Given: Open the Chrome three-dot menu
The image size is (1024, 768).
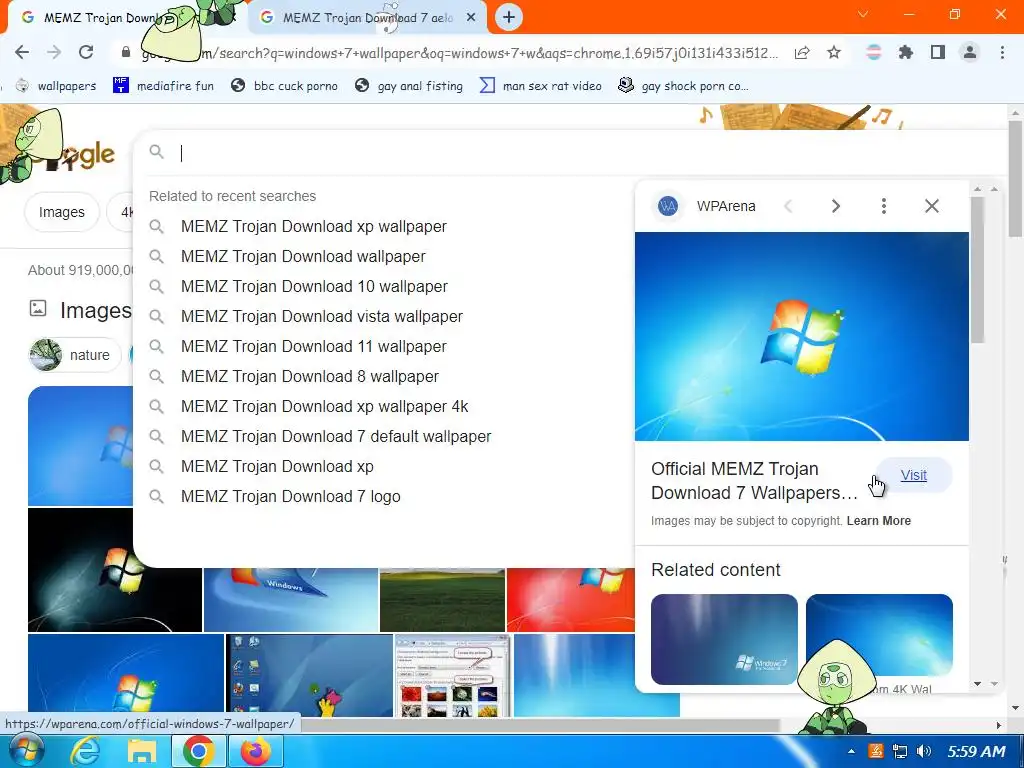Looking at the screenshot, I should click(x=1002, y=52).
